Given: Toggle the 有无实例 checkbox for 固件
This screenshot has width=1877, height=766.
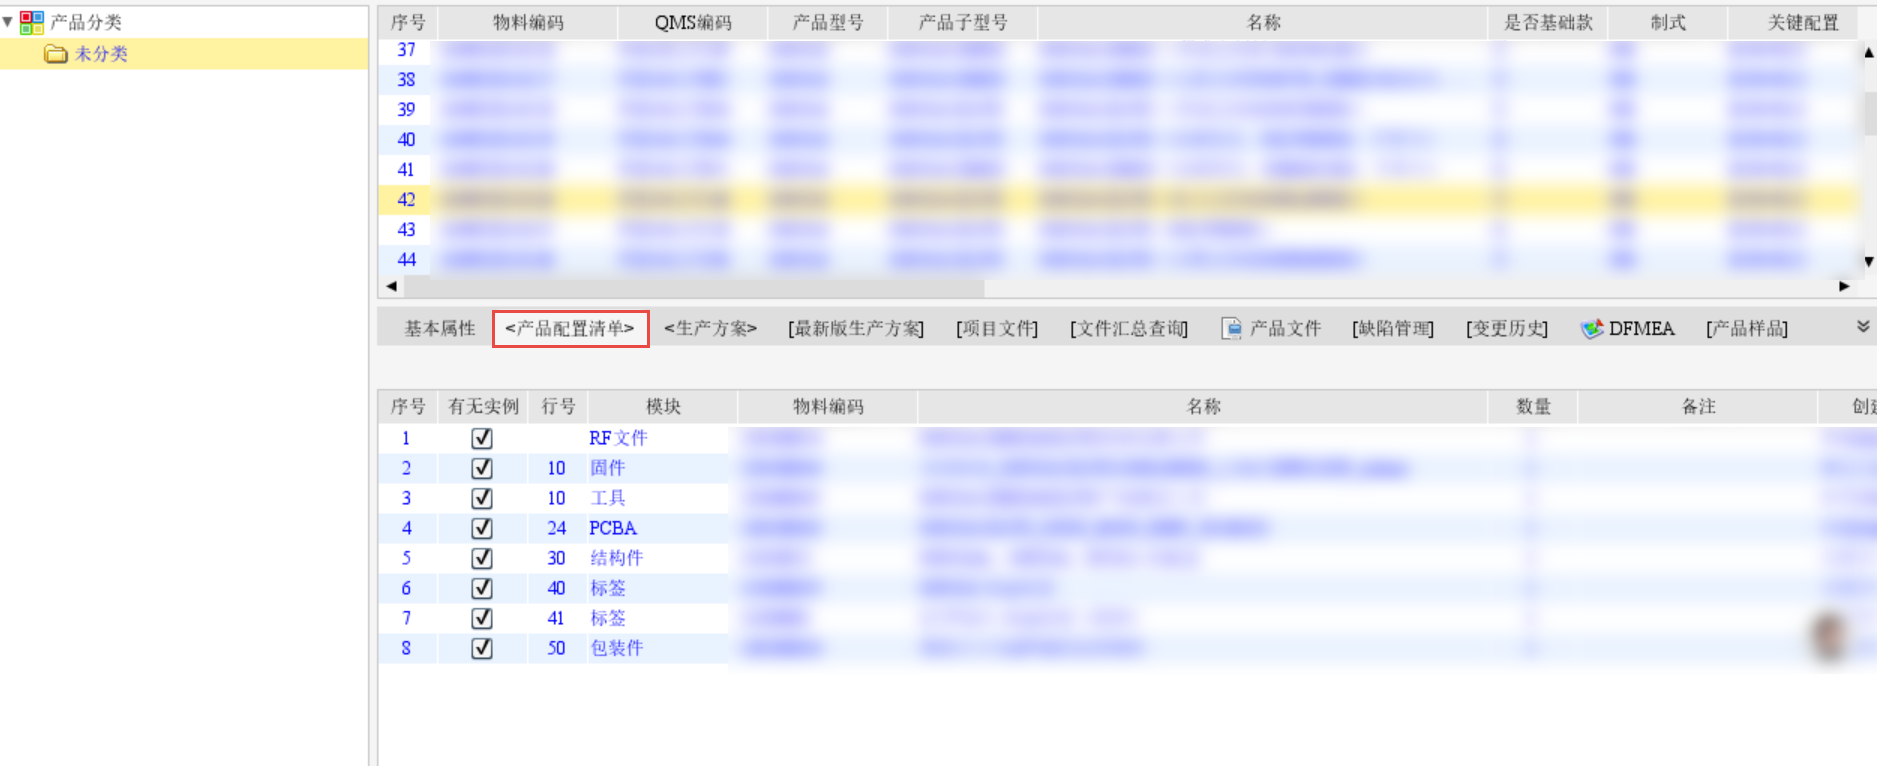Looking at the screenshot, I should point(482,468).
